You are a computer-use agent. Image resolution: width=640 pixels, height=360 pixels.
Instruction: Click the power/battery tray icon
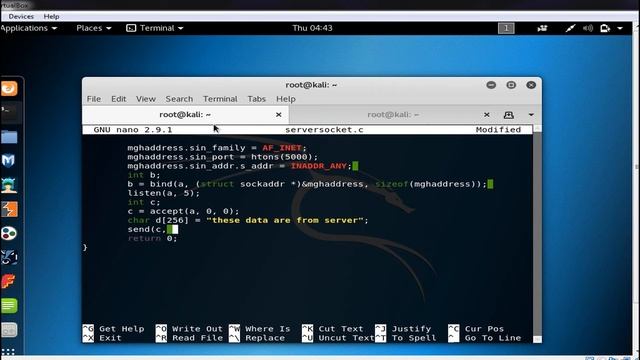pyautogui.click(x=605, y=28)
